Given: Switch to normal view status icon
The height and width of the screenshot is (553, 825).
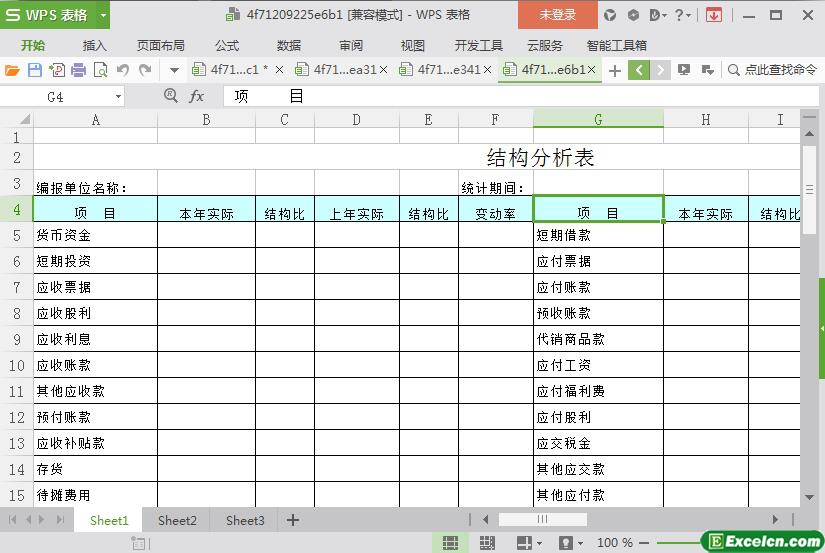Looking at the screenshot, I should click(x=450, y=542).
